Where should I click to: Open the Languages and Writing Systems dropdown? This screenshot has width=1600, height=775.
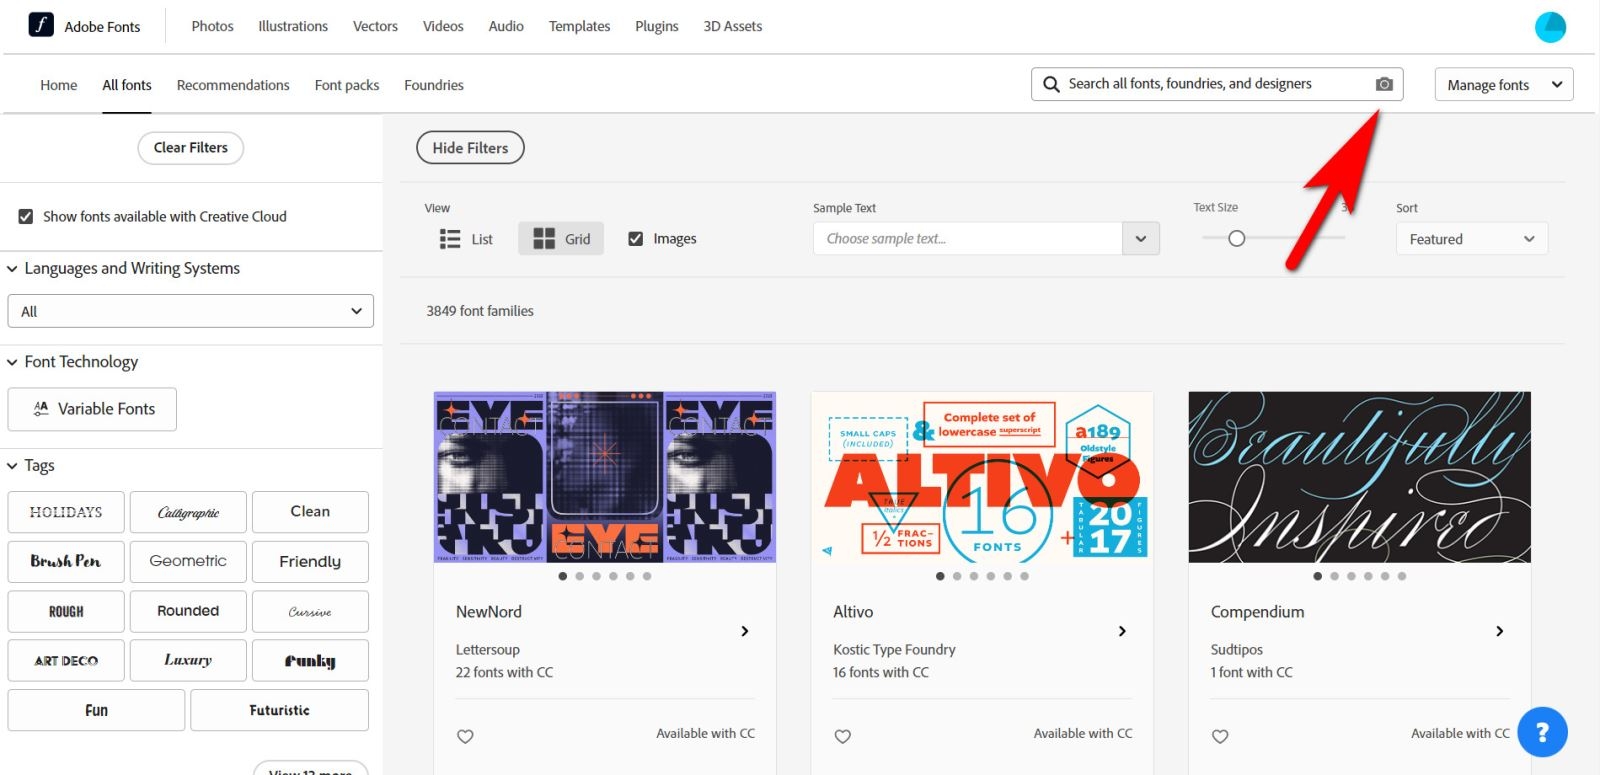(190, 311)
